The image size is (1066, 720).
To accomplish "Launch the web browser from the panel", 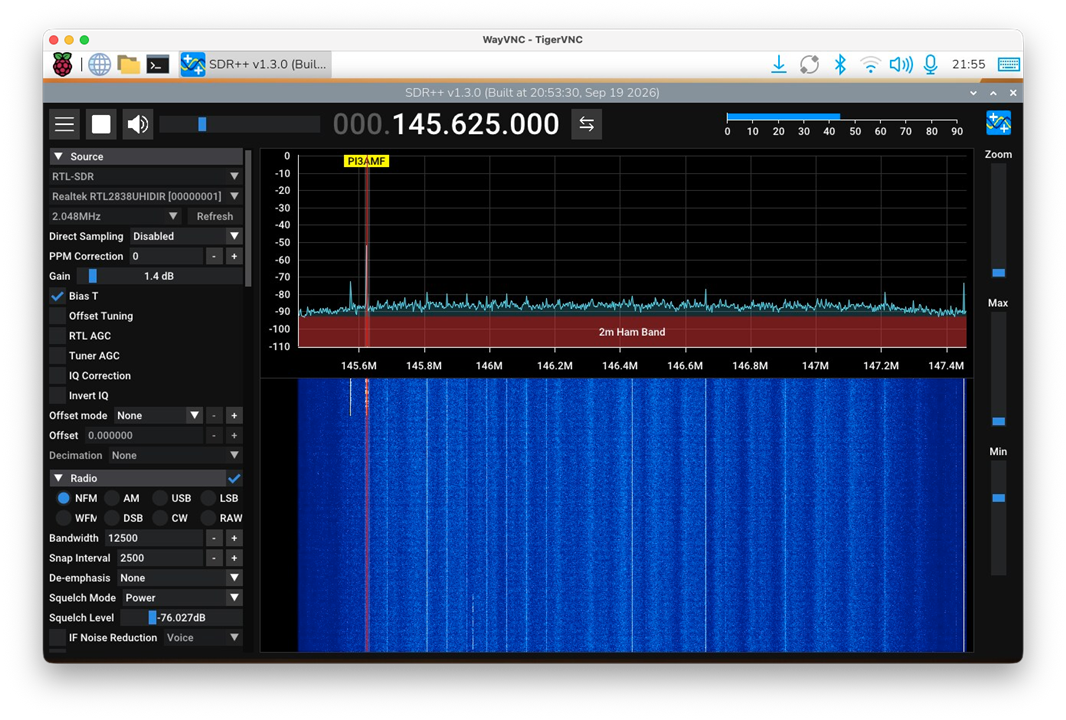I will click(99, 65).
